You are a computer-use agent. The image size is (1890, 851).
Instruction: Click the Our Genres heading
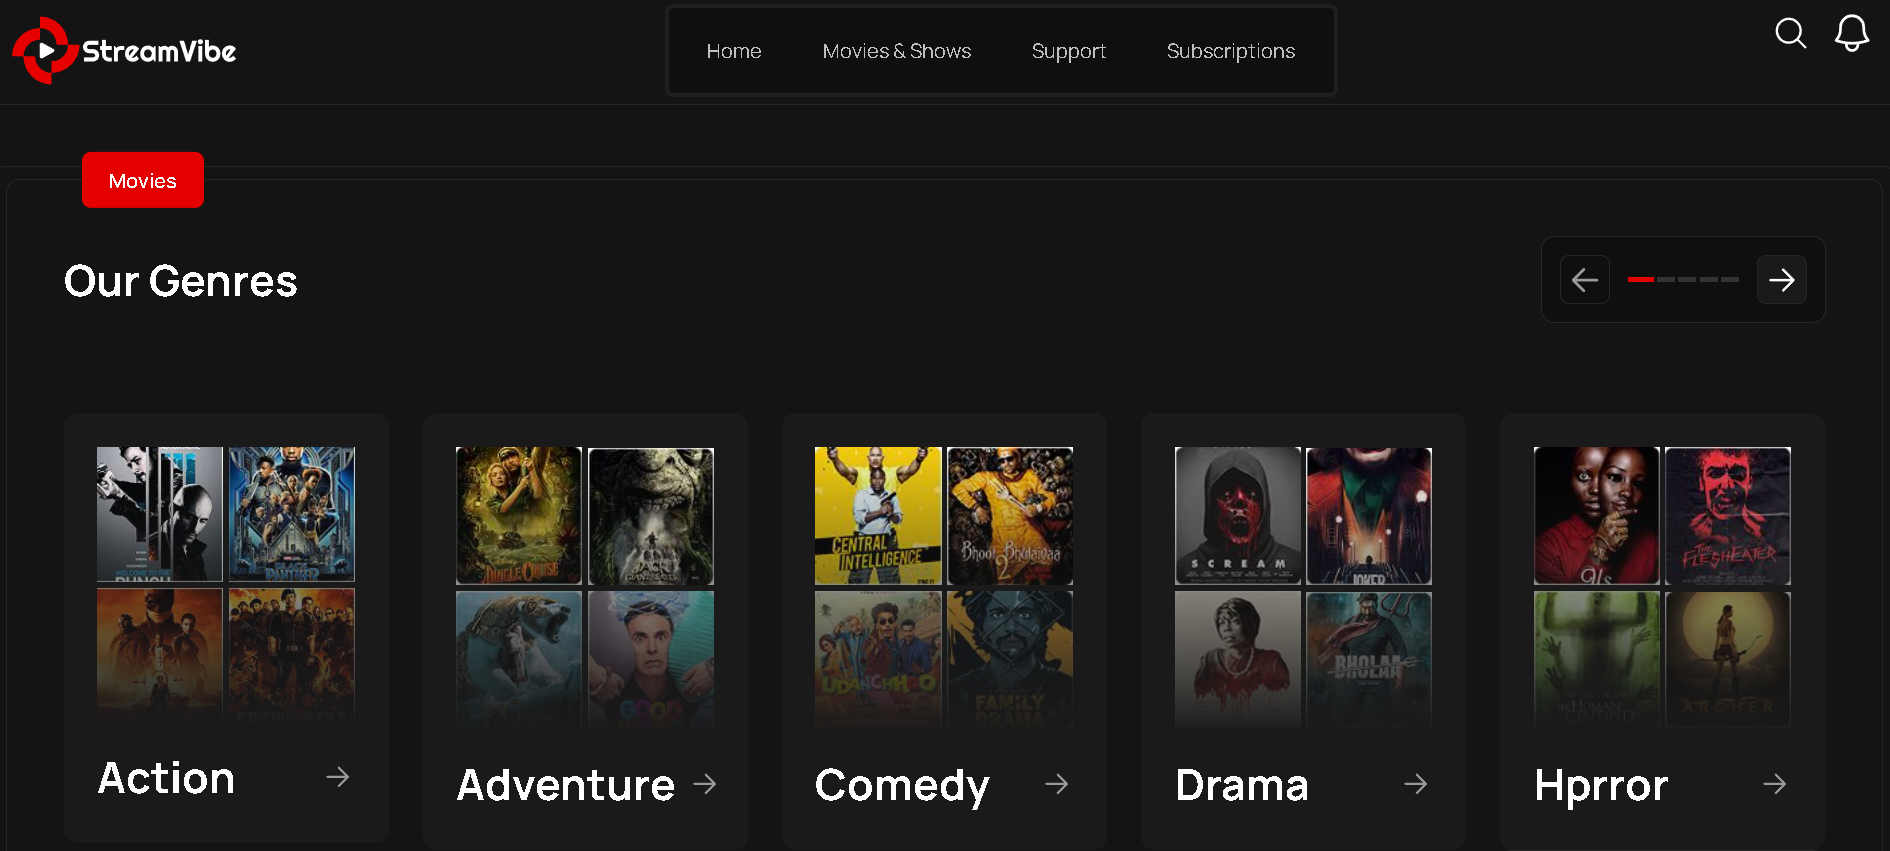pyautogui.click(x=181, y=281)
